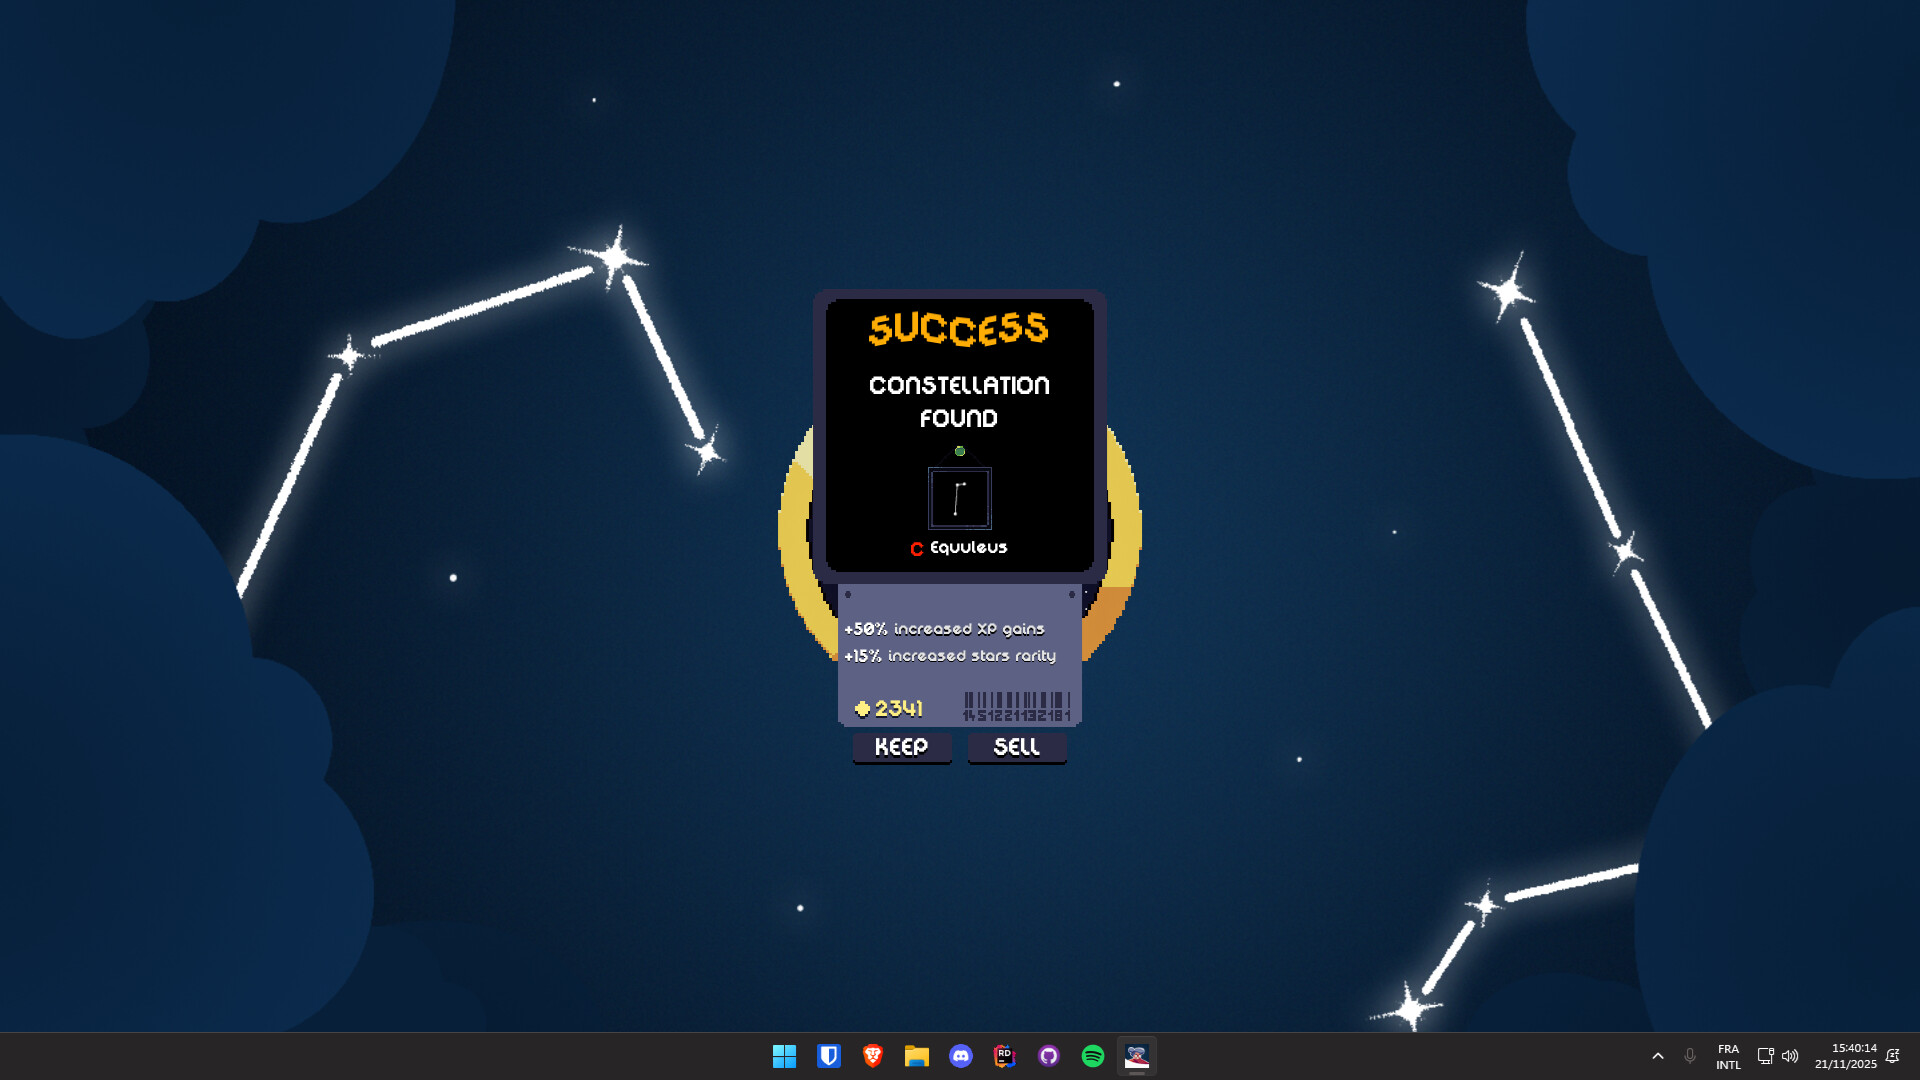Expand the hidden icons chevron in the tray
The width and height of the screenshot is (1920, 1080).
(1658, 1056)
